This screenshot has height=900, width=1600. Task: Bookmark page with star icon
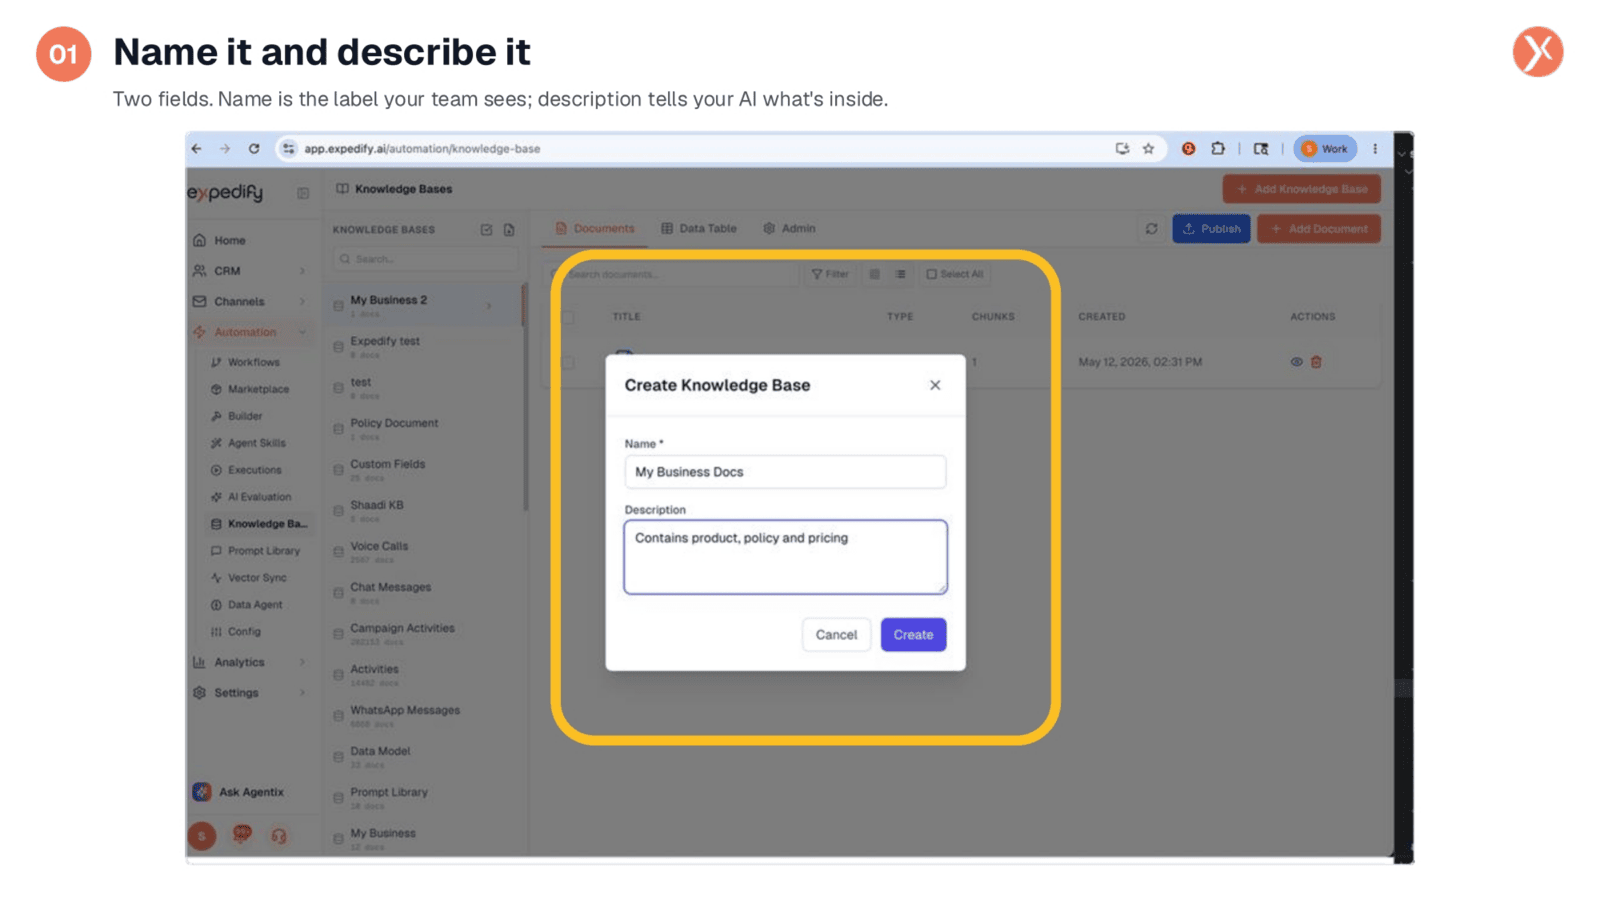pyautogui.click(x=1148, y=148)
